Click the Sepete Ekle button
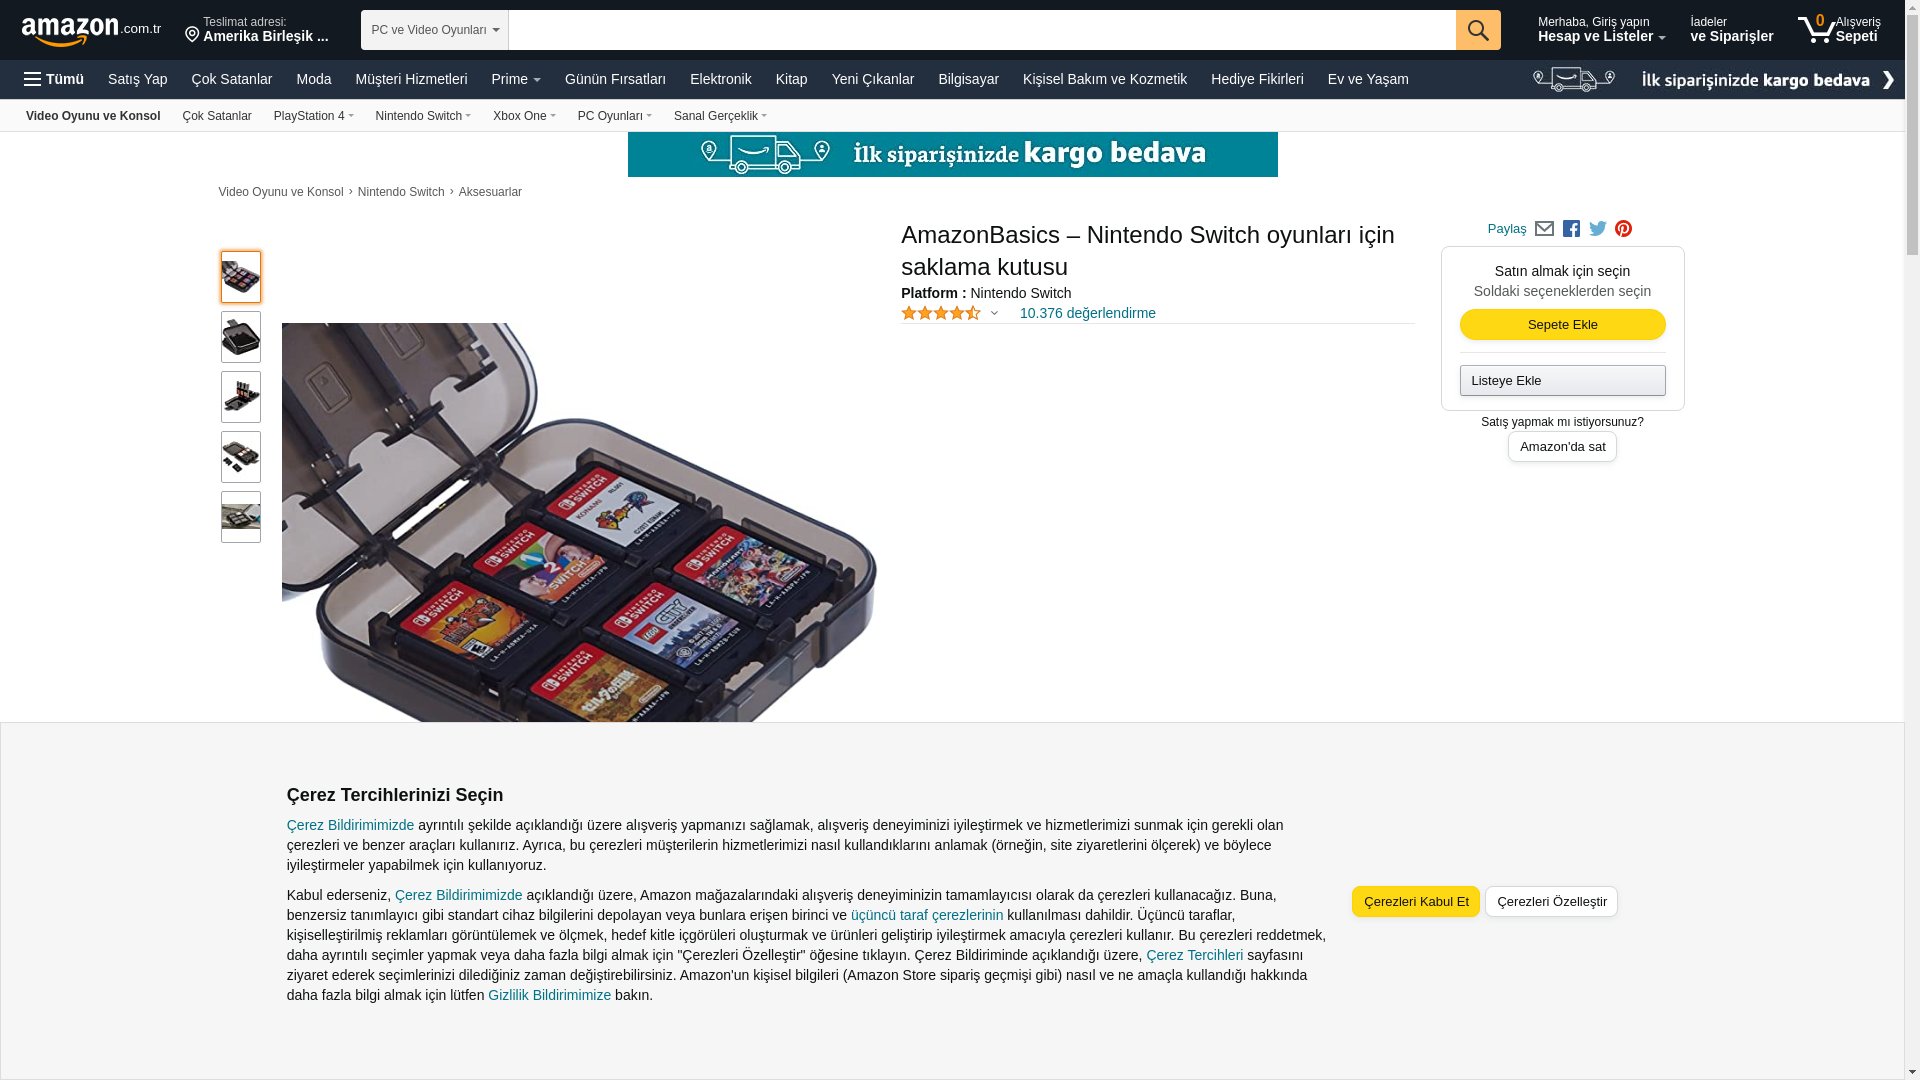The image size is (1920, 1080). [x=1562, y=325]
